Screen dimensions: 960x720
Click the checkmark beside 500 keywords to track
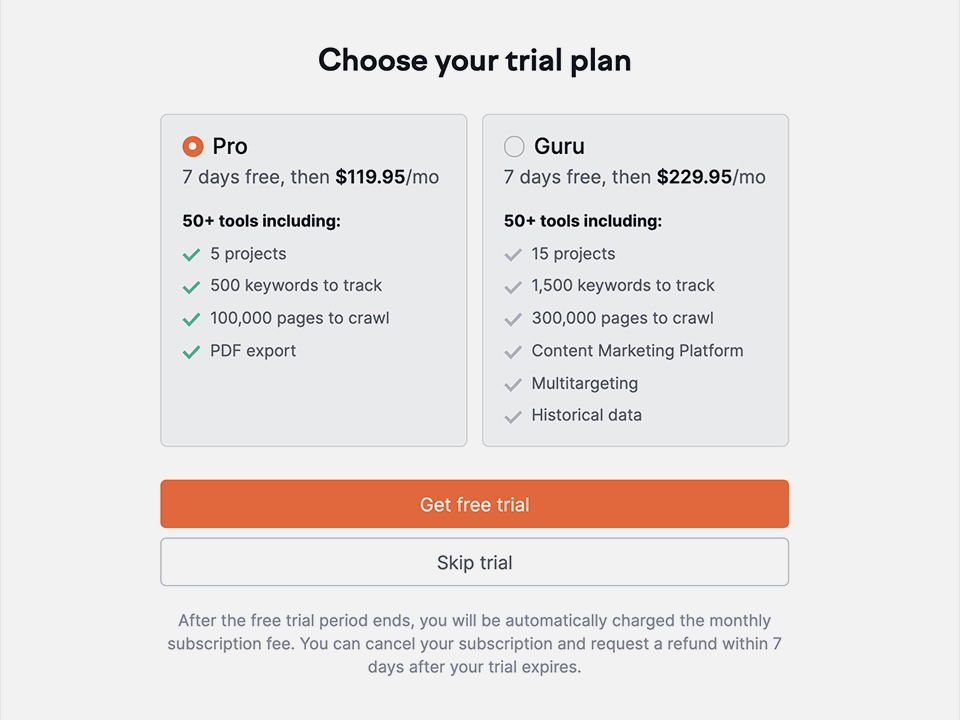[x=192, y=287]
